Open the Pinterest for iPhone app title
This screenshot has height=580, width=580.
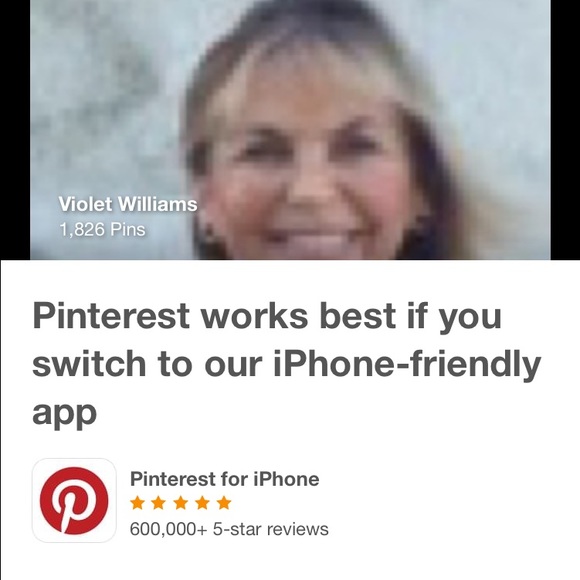point(225,479)
